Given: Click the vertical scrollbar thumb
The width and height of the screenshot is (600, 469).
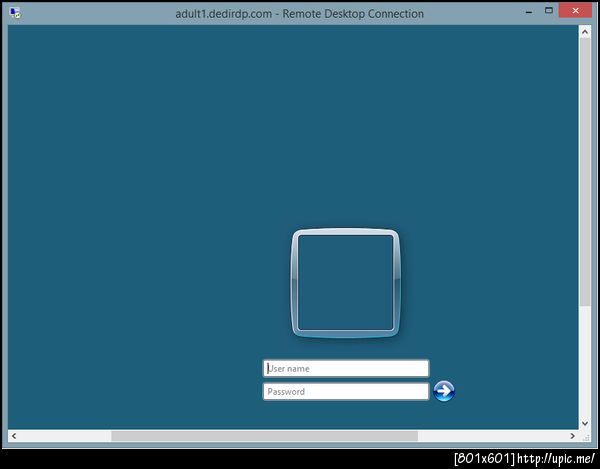Looking at the screenshot, I should pos(584,172).
